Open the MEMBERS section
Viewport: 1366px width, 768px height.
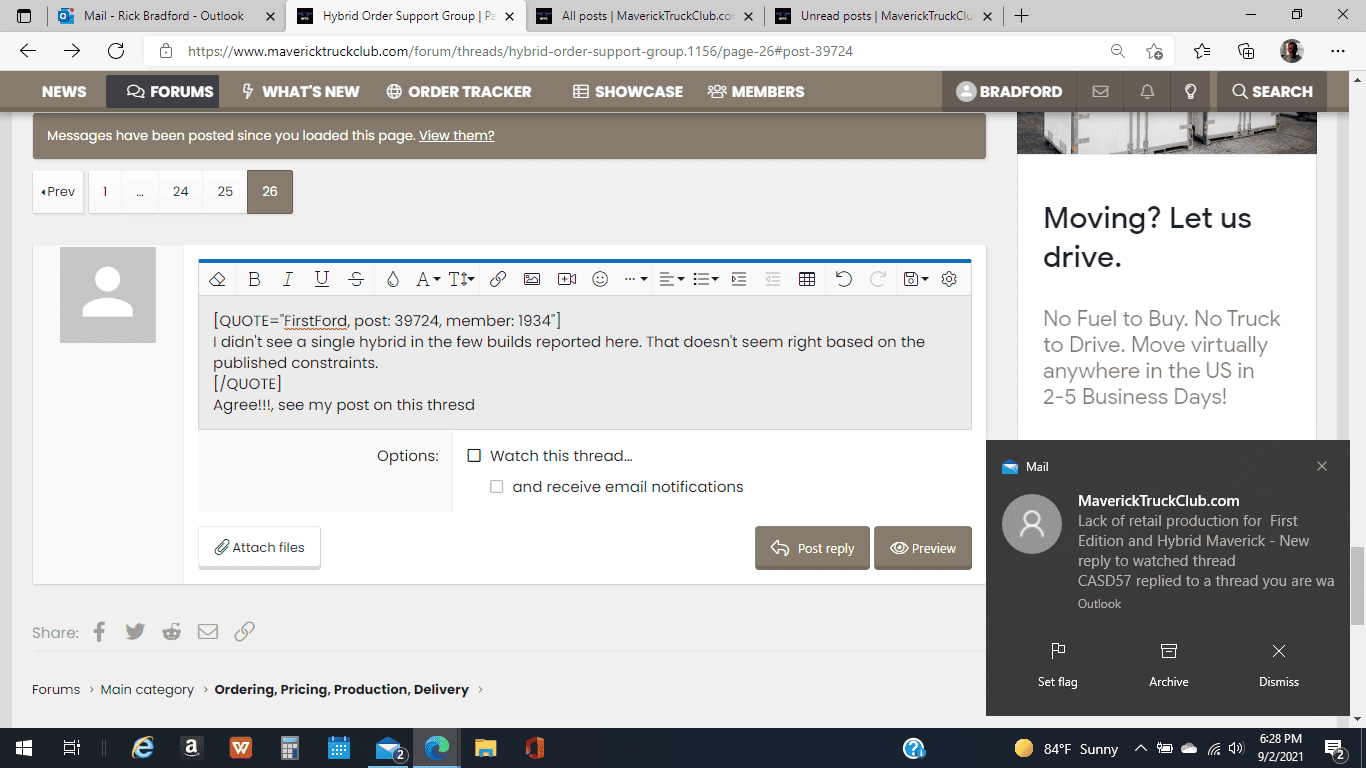[x=755, y=91]
